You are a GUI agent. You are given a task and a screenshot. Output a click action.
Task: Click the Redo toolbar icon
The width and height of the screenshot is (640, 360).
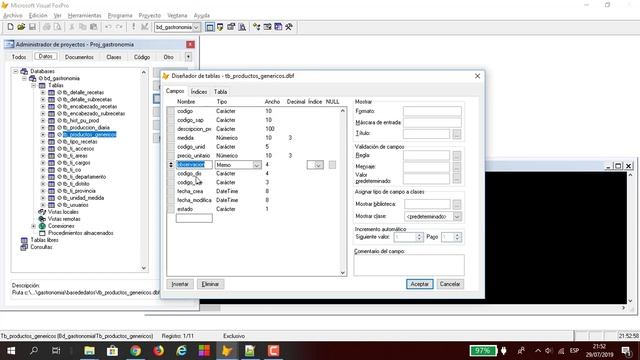tap(119, 27)
